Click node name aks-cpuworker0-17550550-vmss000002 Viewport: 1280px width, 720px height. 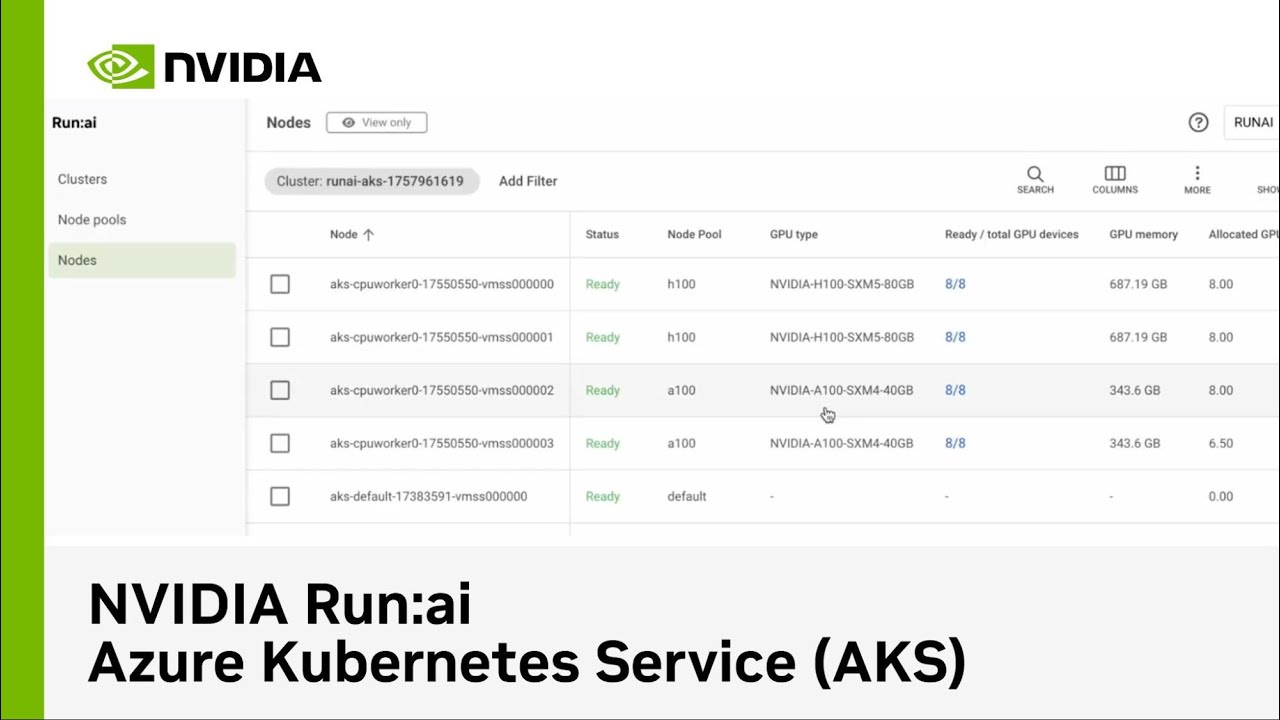click(442, 390)
